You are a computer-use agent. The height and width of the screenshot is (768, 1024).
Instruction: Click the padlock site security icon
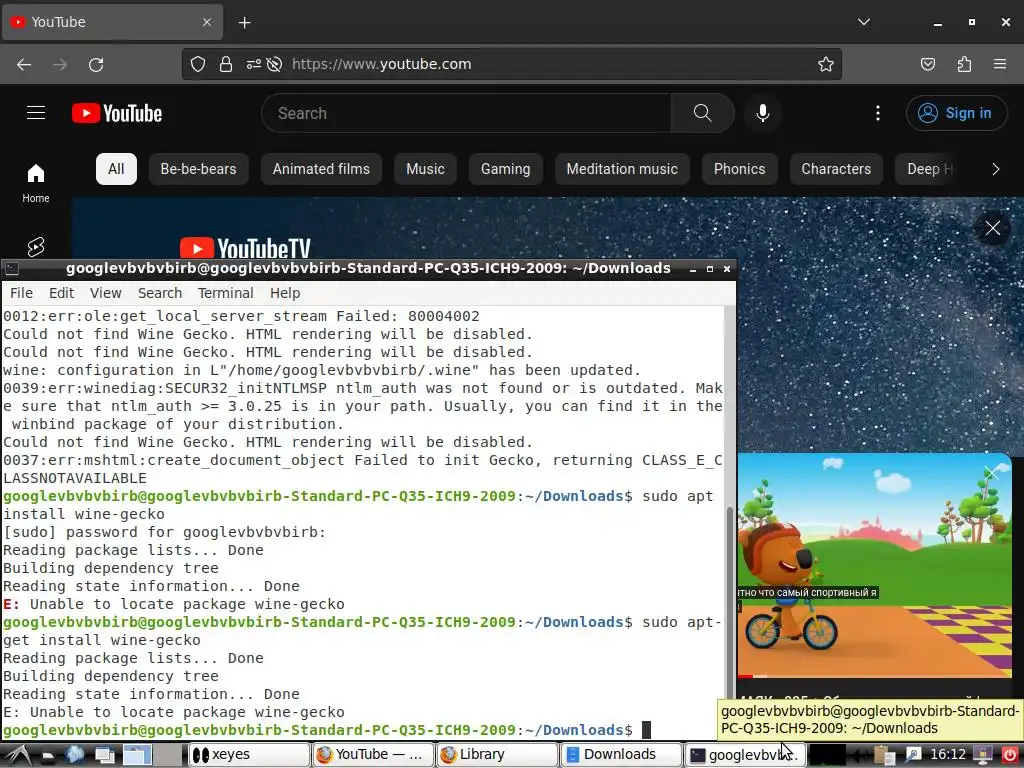click(x=226, y=64)
